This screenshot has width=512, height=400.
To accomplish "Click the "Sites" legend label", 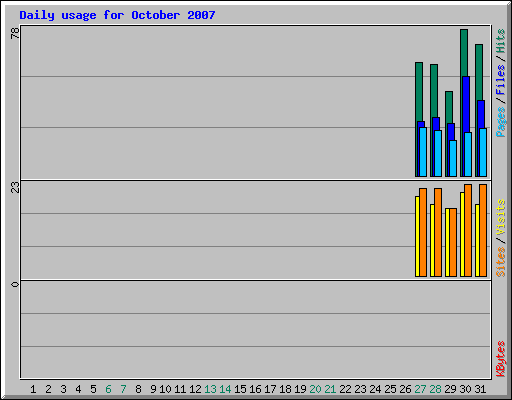I will pos(500,262).
